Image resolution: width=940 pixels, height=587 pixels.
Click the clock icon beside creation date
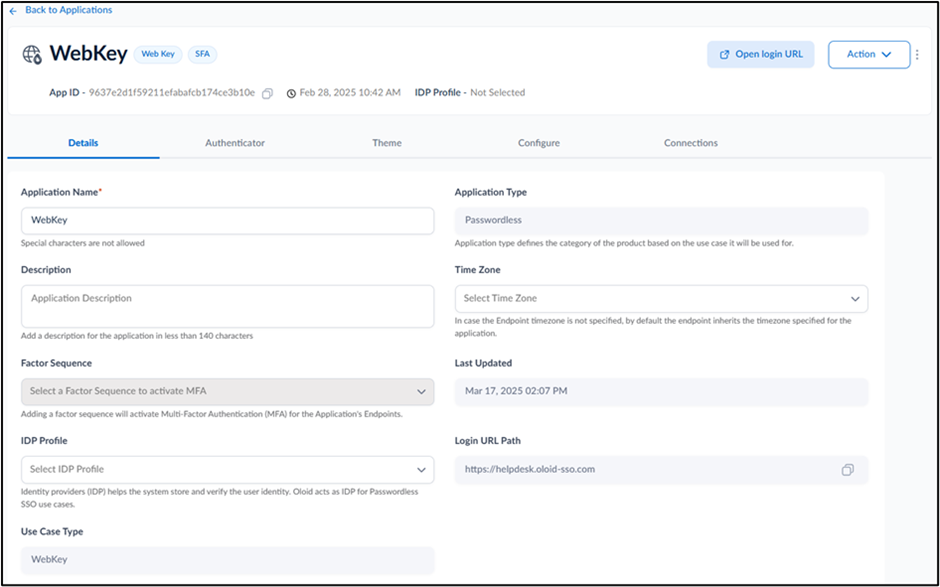click(291, 93)
